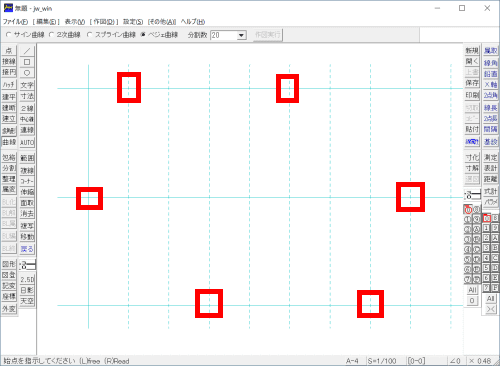Click 鉛直 perpendicular angle tool
This screenshot has width=500, height=366.
coord(490,74)
